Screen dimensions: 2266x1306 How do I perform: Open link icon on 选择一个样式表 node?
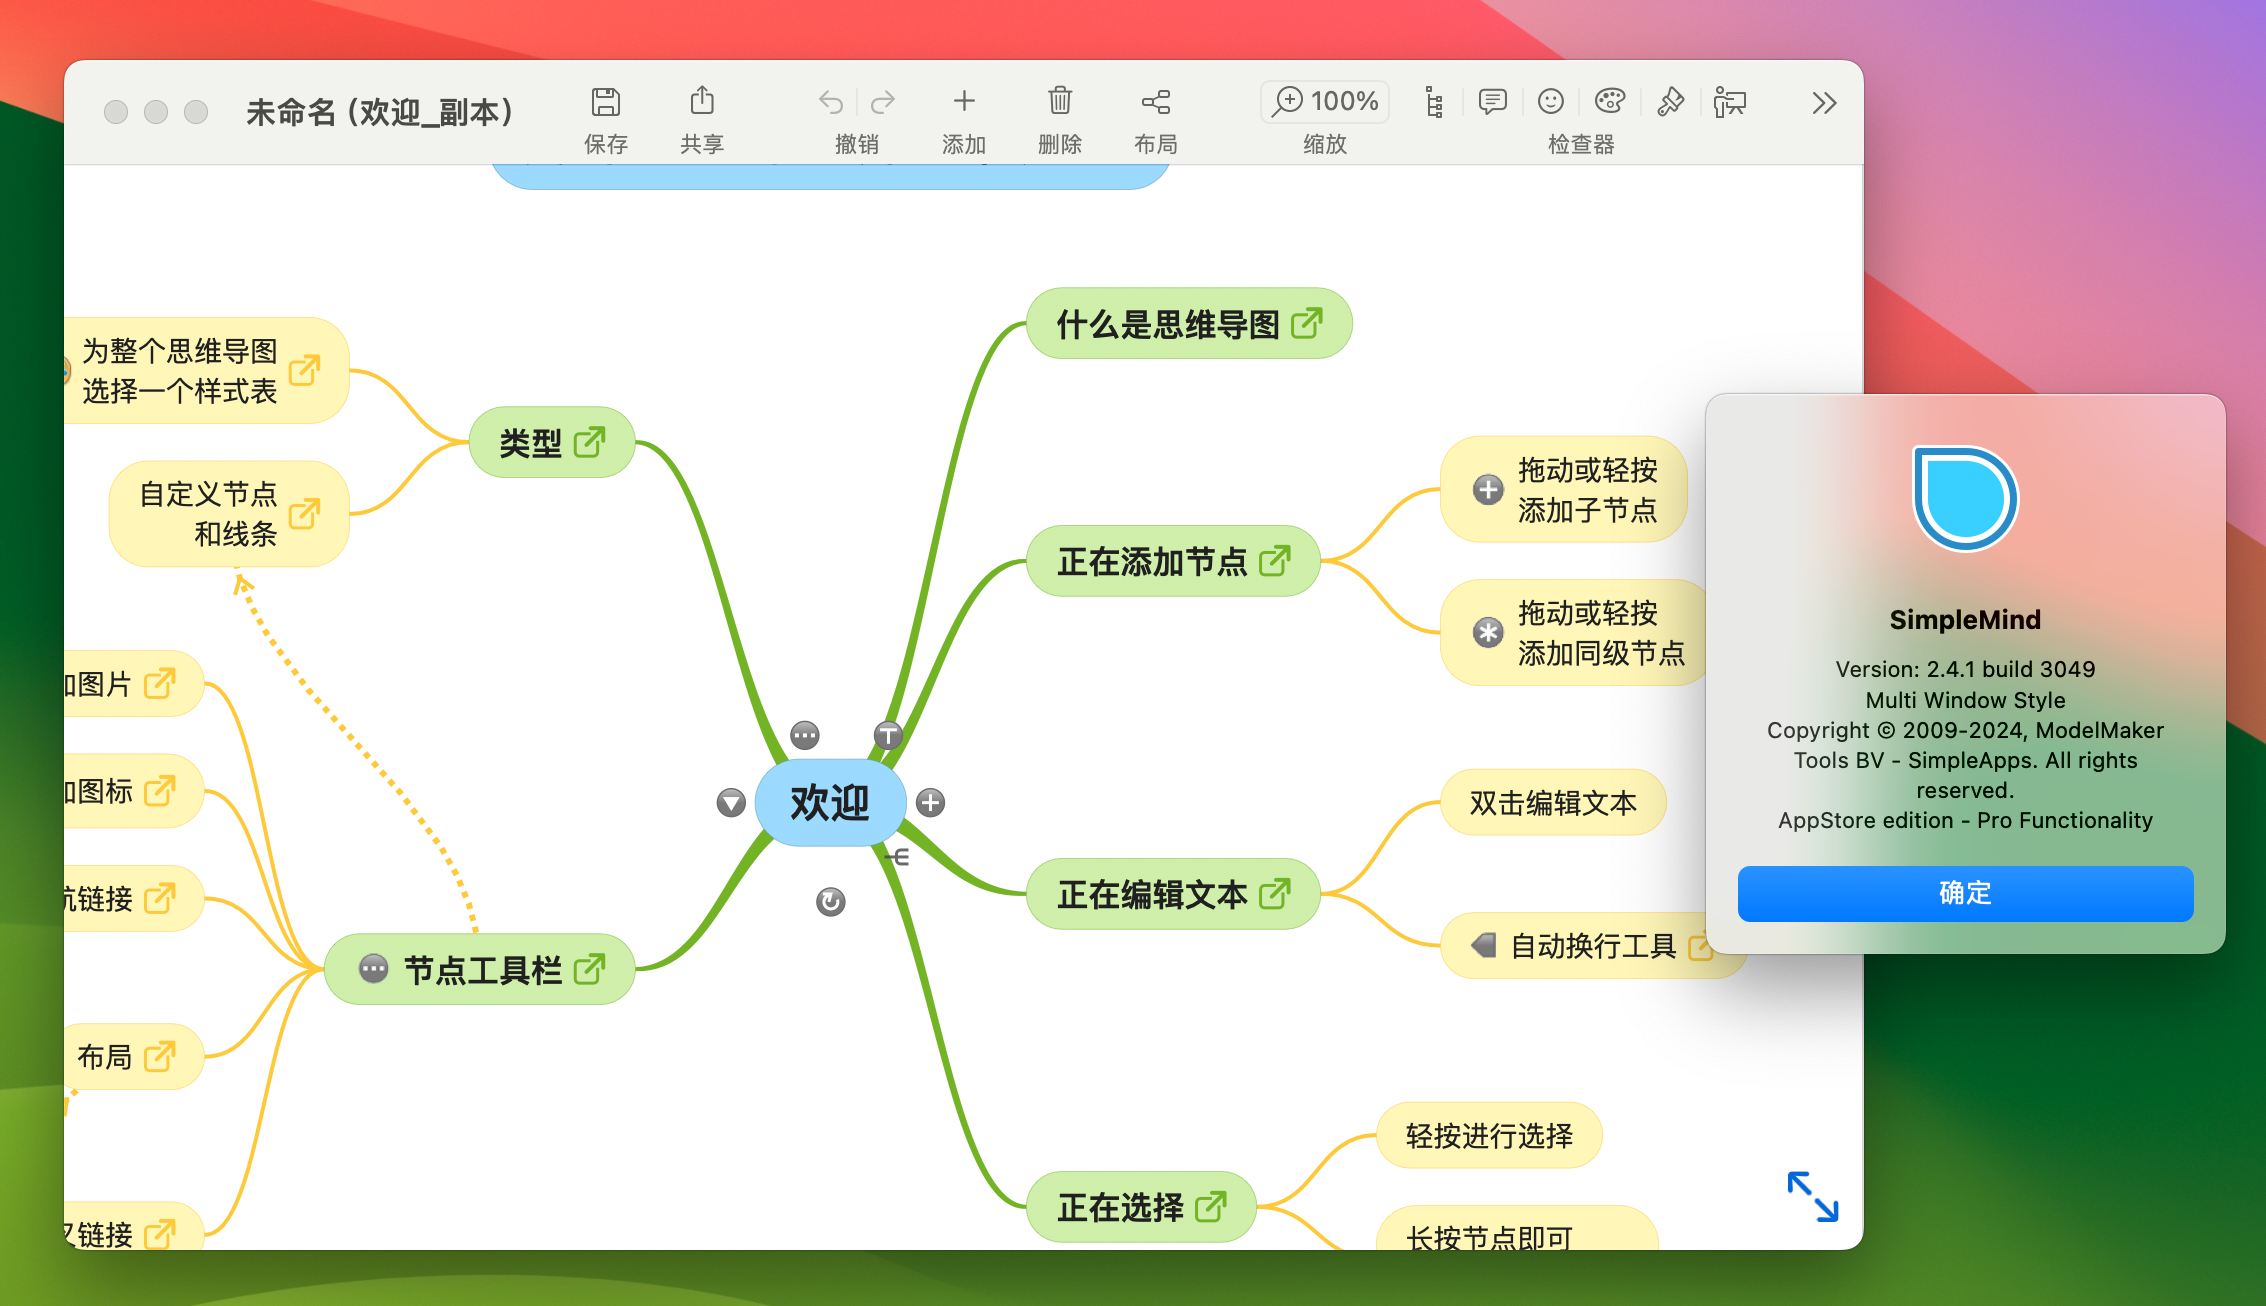304,370
